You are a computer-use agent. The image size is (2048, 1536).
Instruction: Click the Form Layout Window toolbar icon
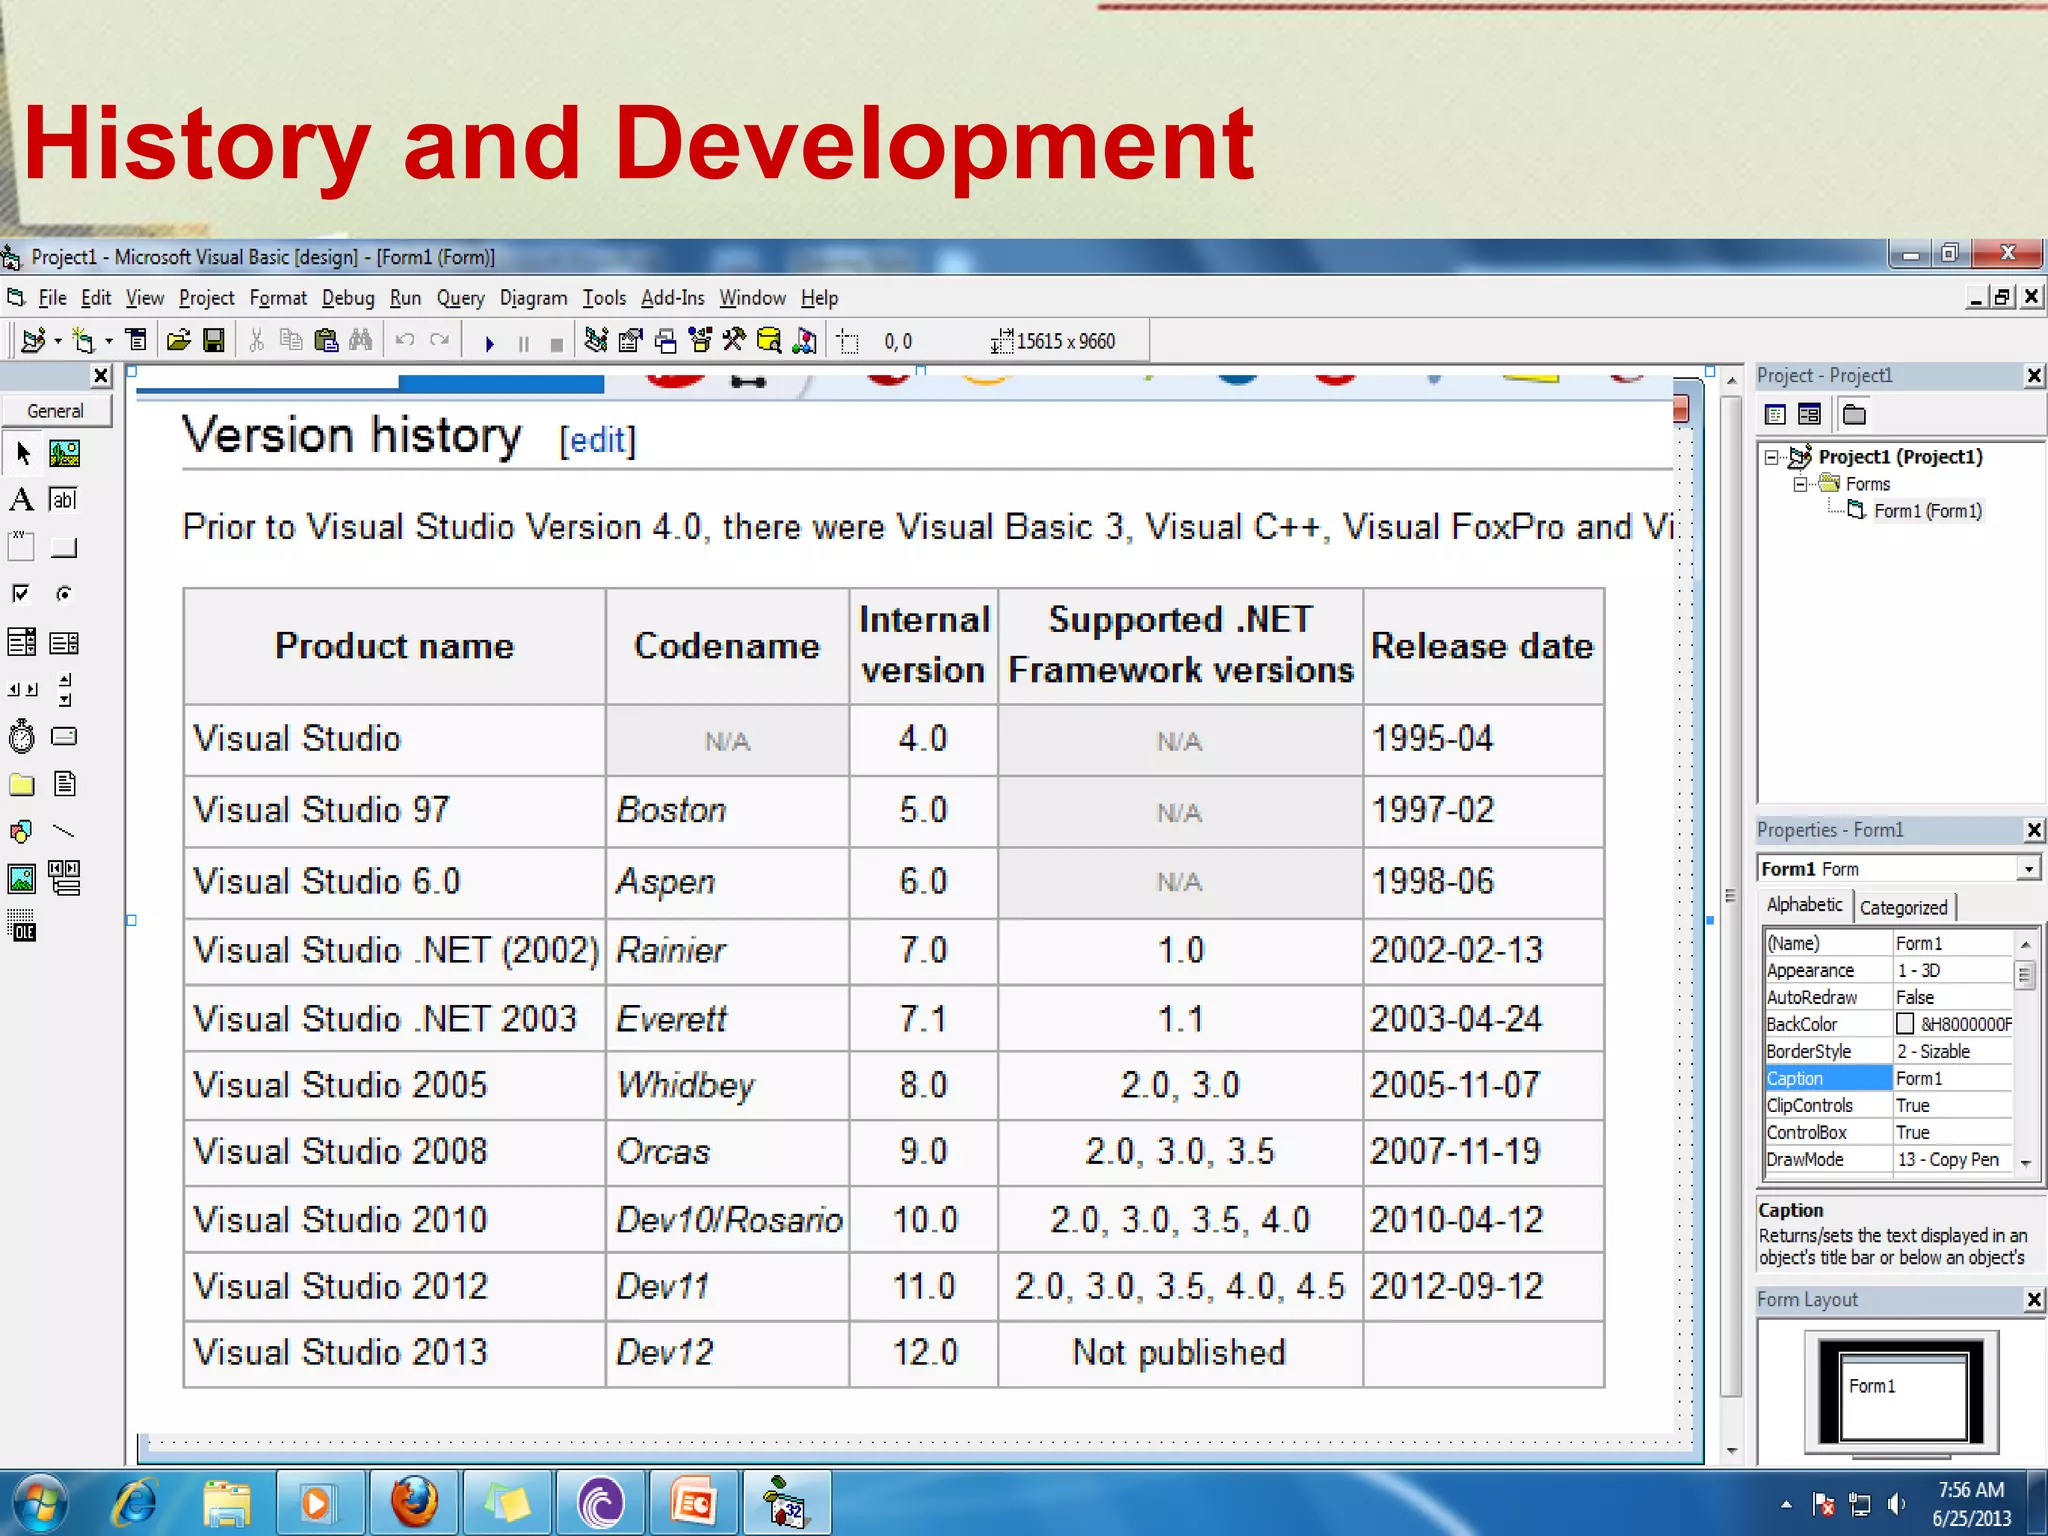(x=665, y=341)
